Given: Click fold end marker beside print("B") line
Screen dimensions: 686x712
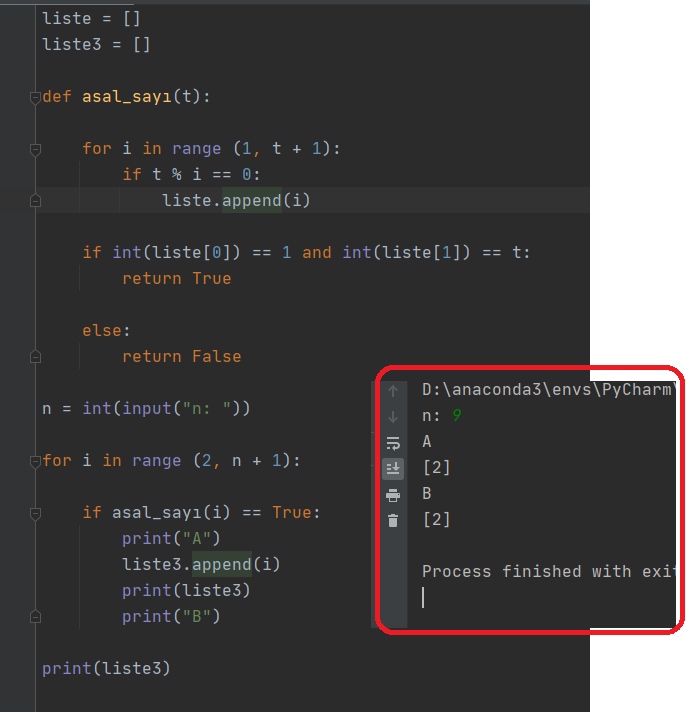Looking at the screenshot, I should tap(35, 617).
